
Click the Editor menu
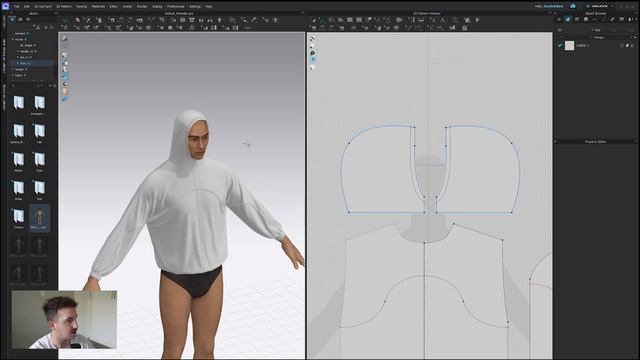tap(114, 7)
